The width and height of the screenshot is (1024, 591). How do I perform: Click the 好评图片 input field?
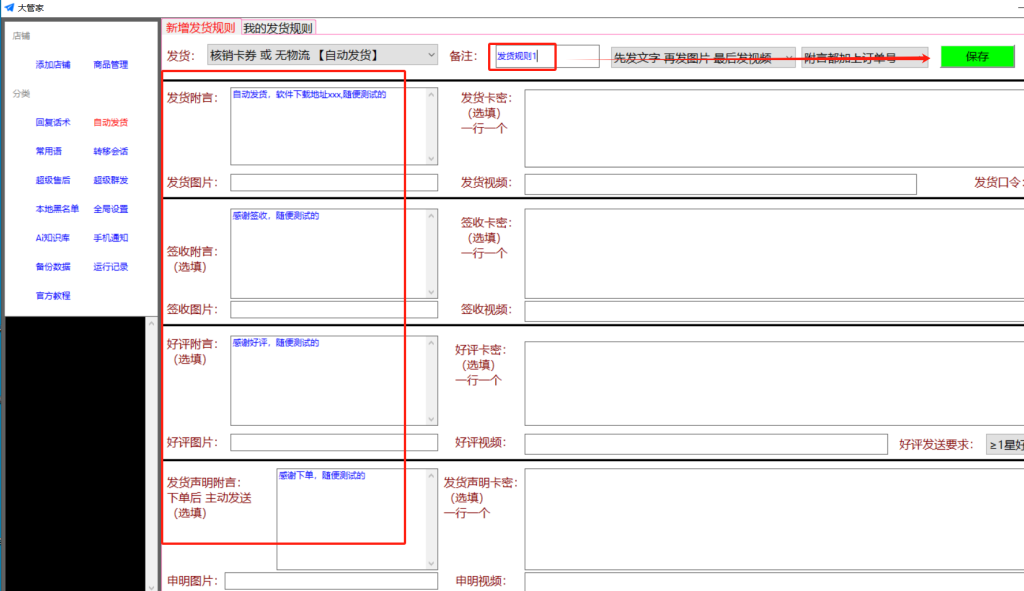tap(334, 442)
